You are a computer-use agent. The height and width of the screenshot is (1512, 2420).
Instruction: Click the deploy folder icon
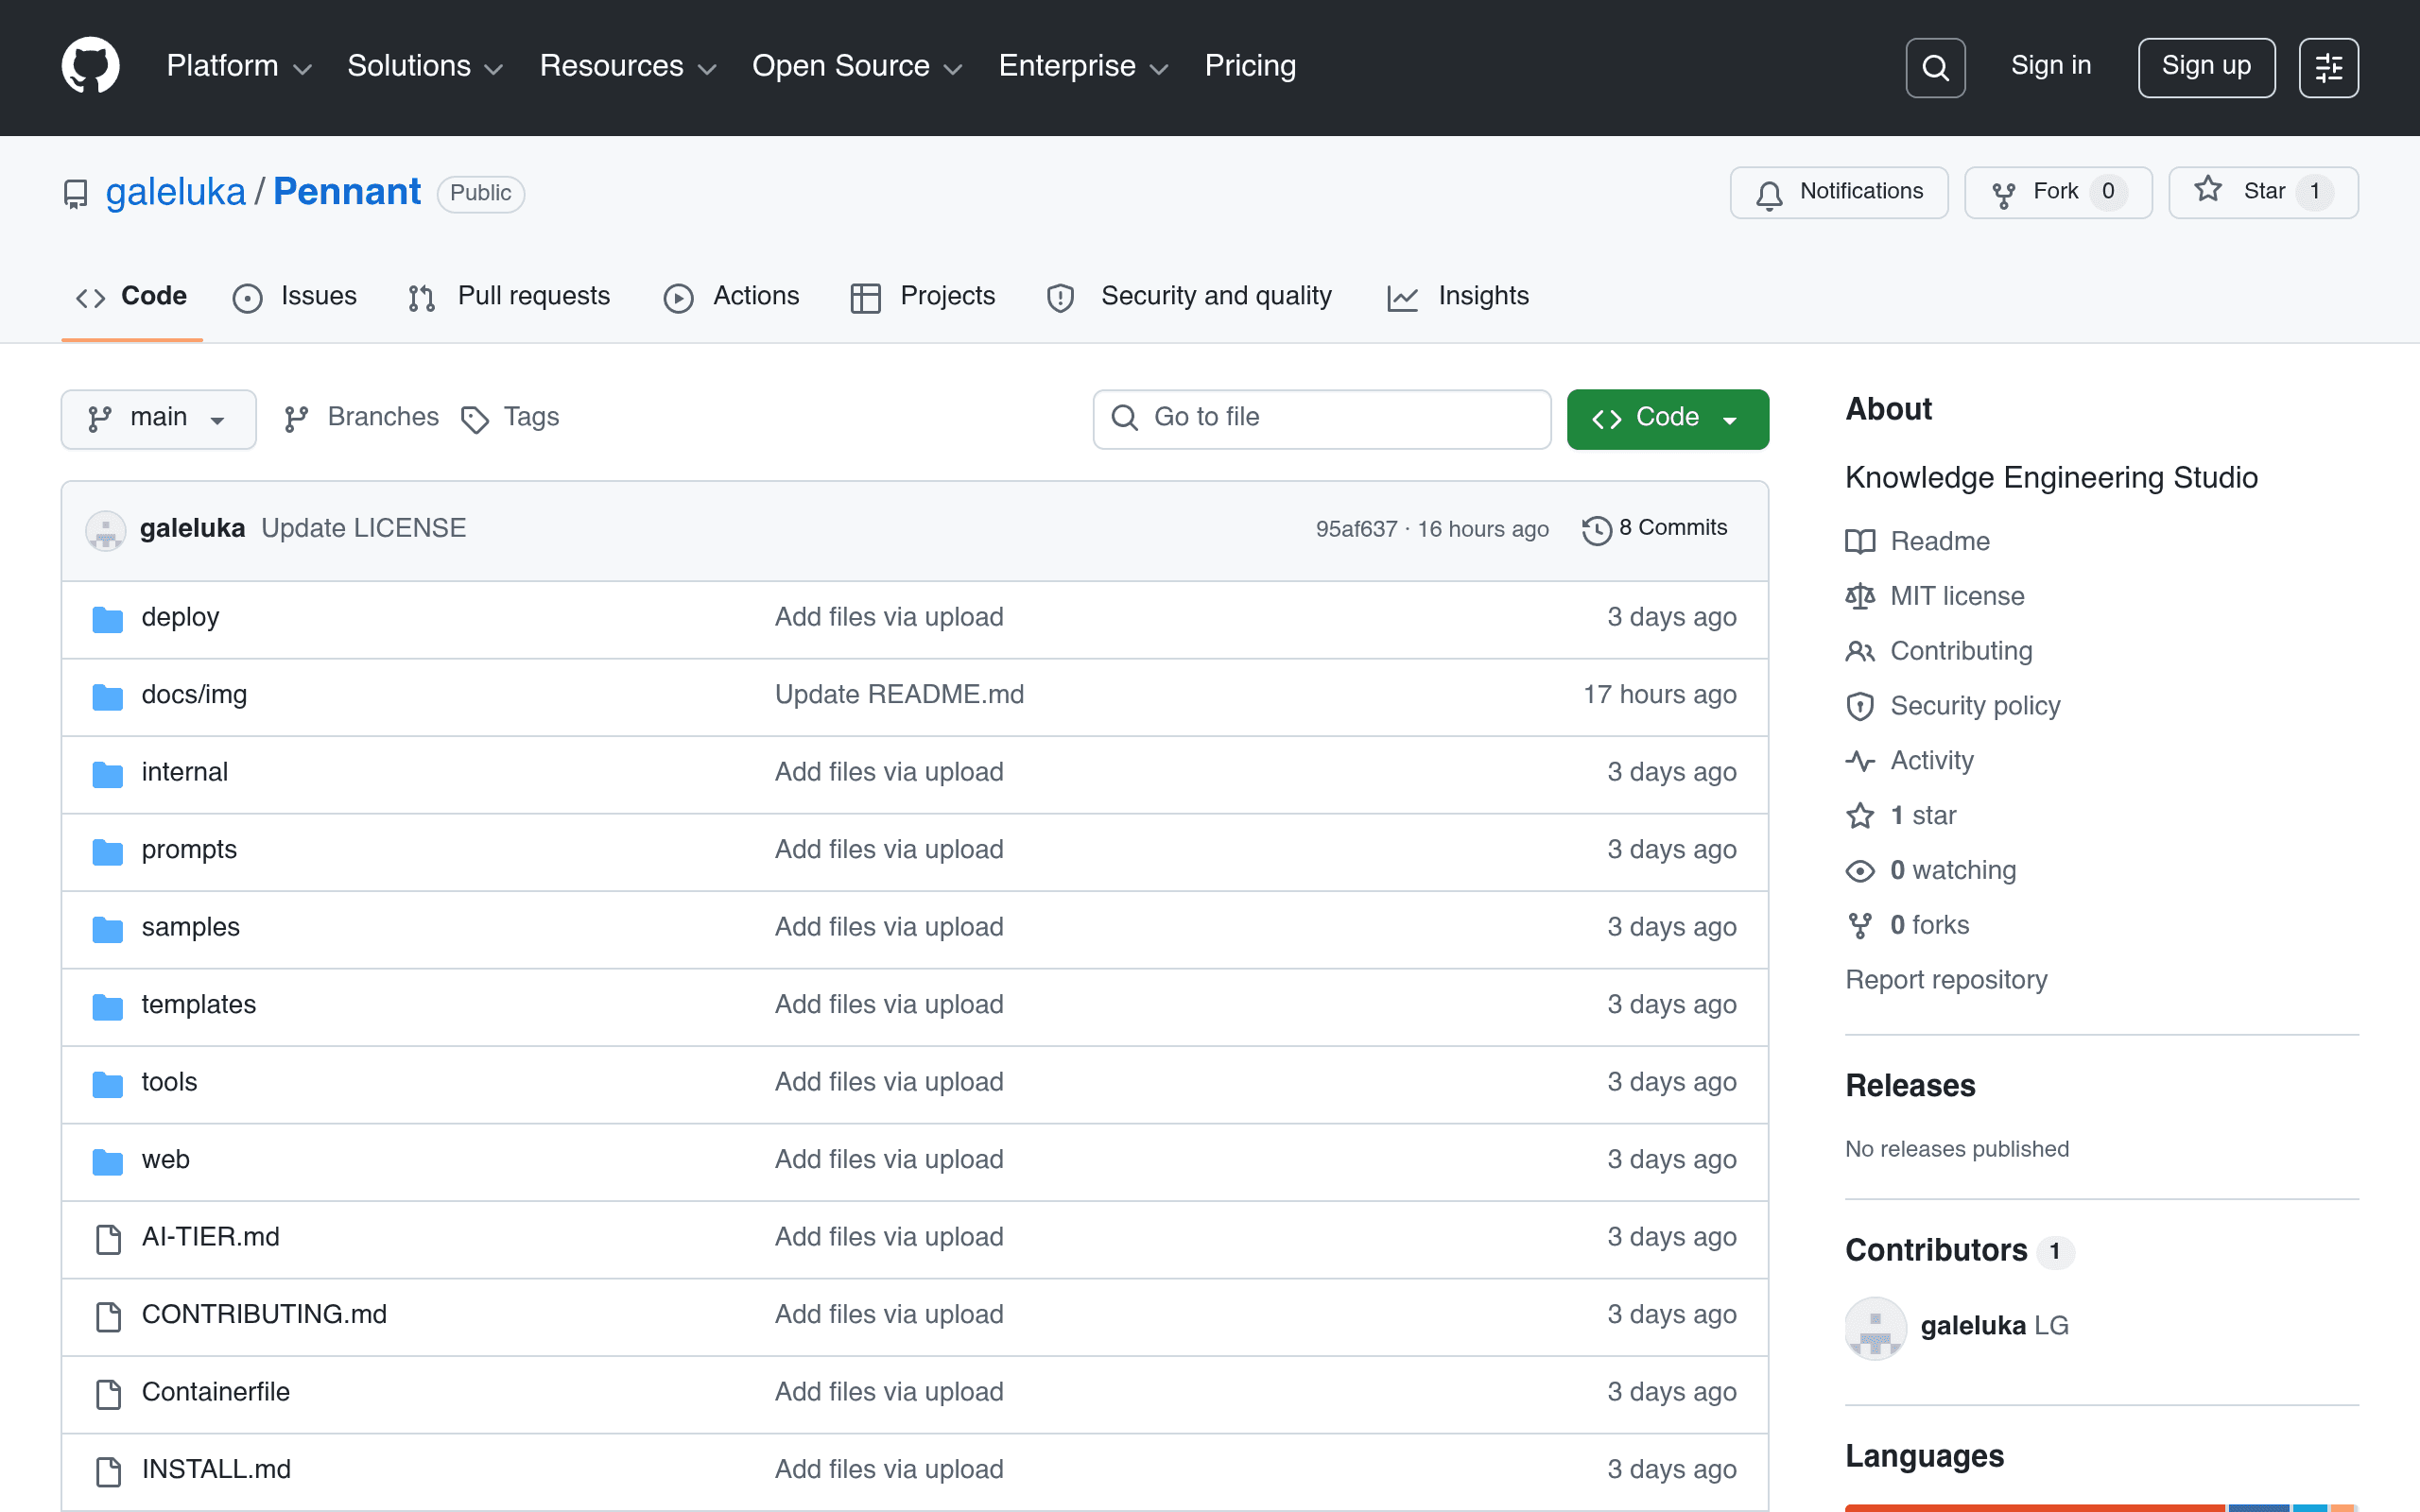(108, 619)
